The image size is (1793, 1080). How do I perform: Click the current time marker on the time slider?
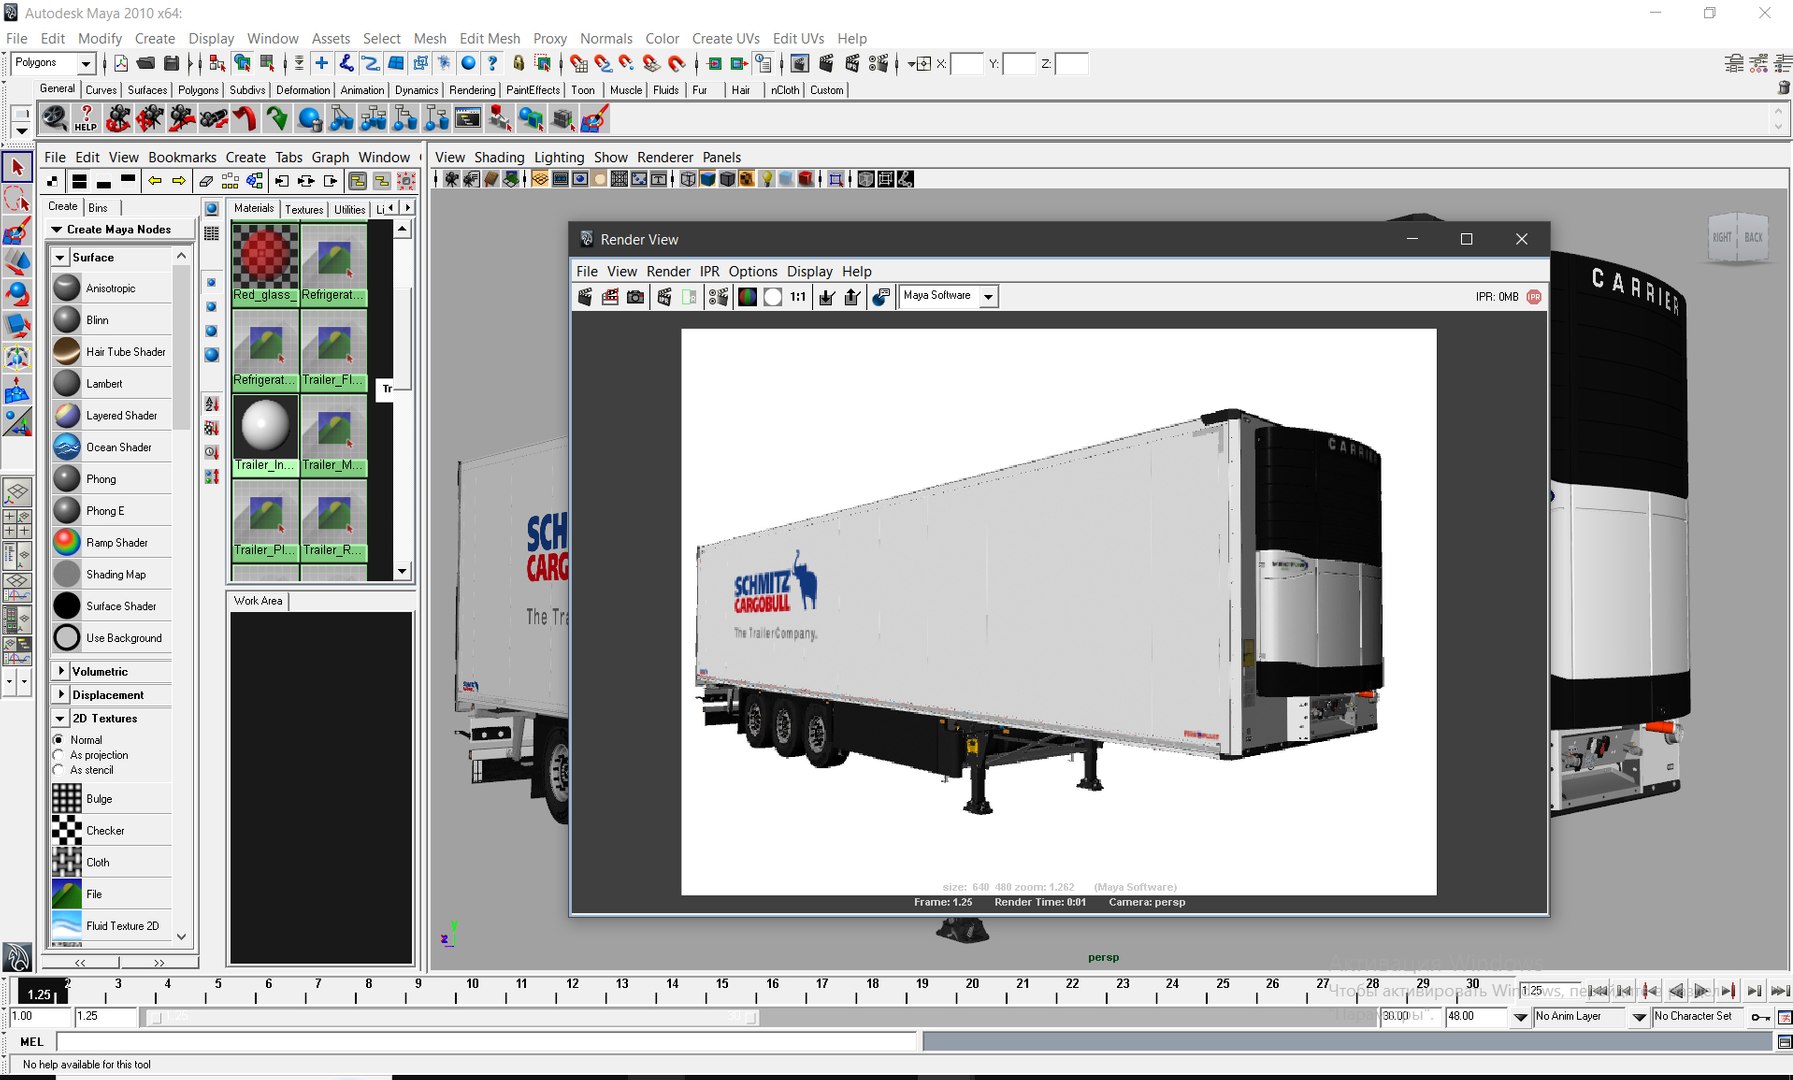pyautogui.click(x=41, y=992)
